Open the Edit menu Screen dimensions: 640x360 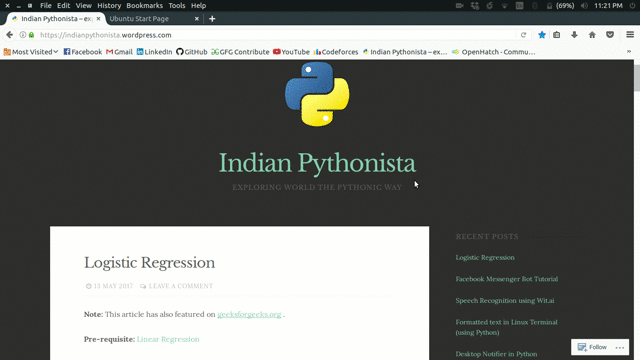tap(63, 6)
